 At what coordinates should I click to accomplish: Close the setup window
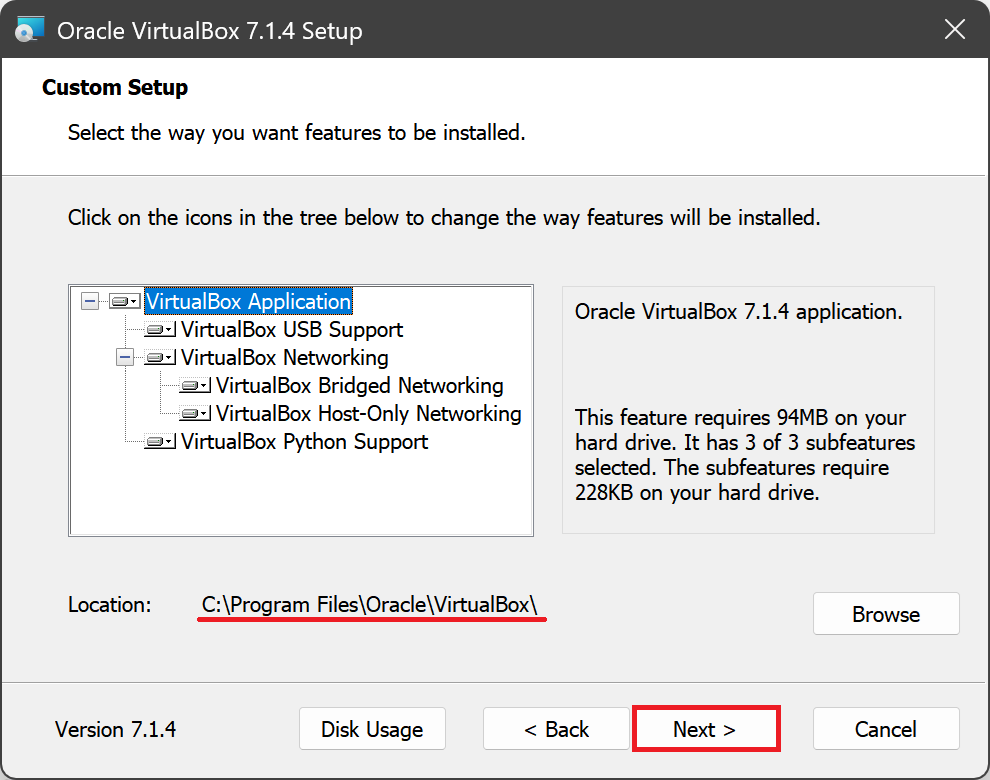coord(955,29)
